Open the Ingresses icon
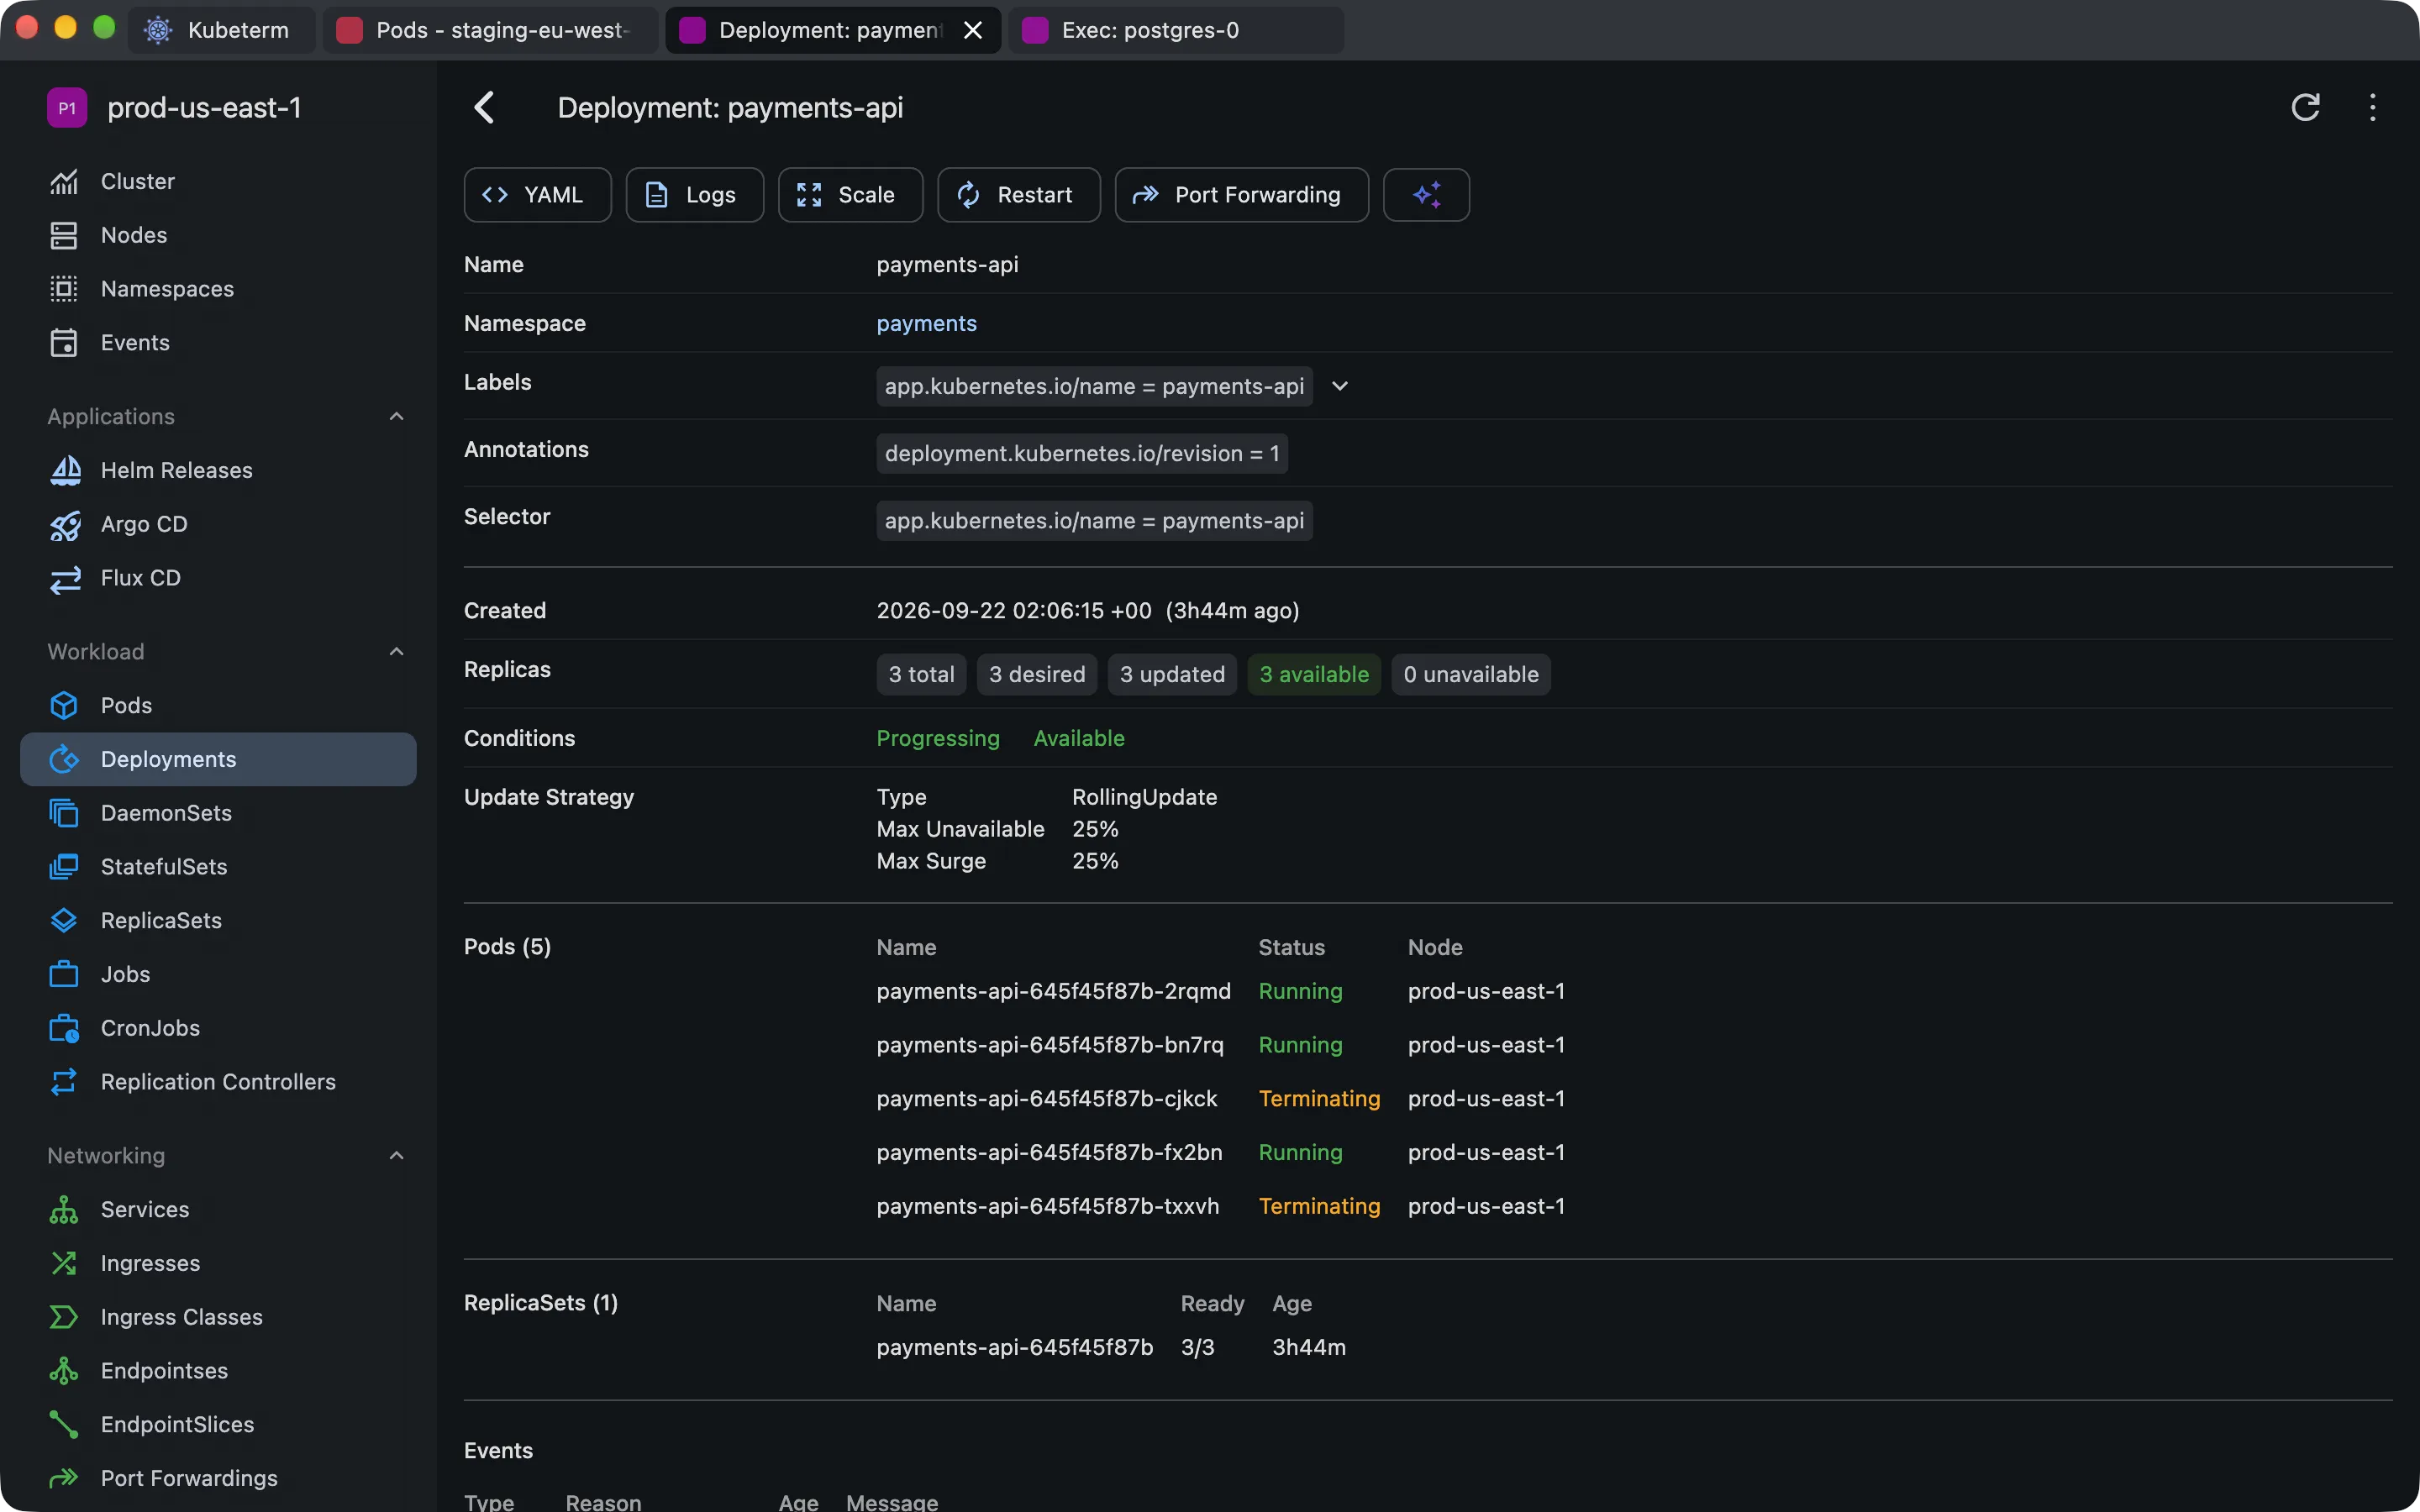 coord(64,1263)
